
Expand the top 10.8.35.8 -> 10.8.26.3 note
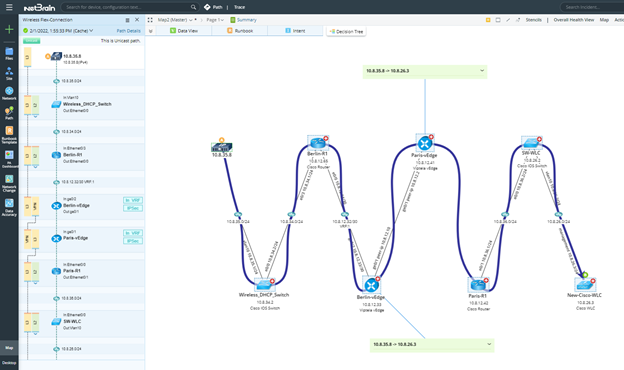tap(482, 71)
